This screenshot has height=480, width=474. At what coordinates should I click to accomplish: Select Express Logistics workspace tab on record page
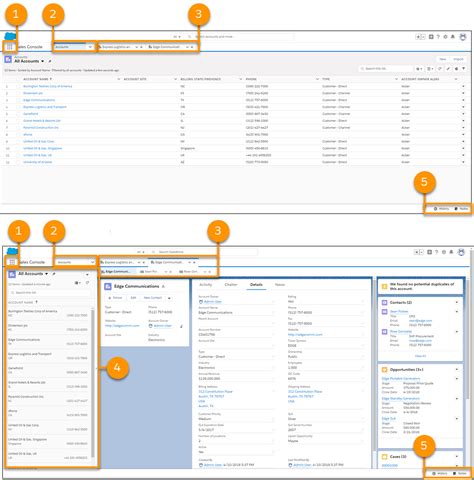[x=117, y=263]
